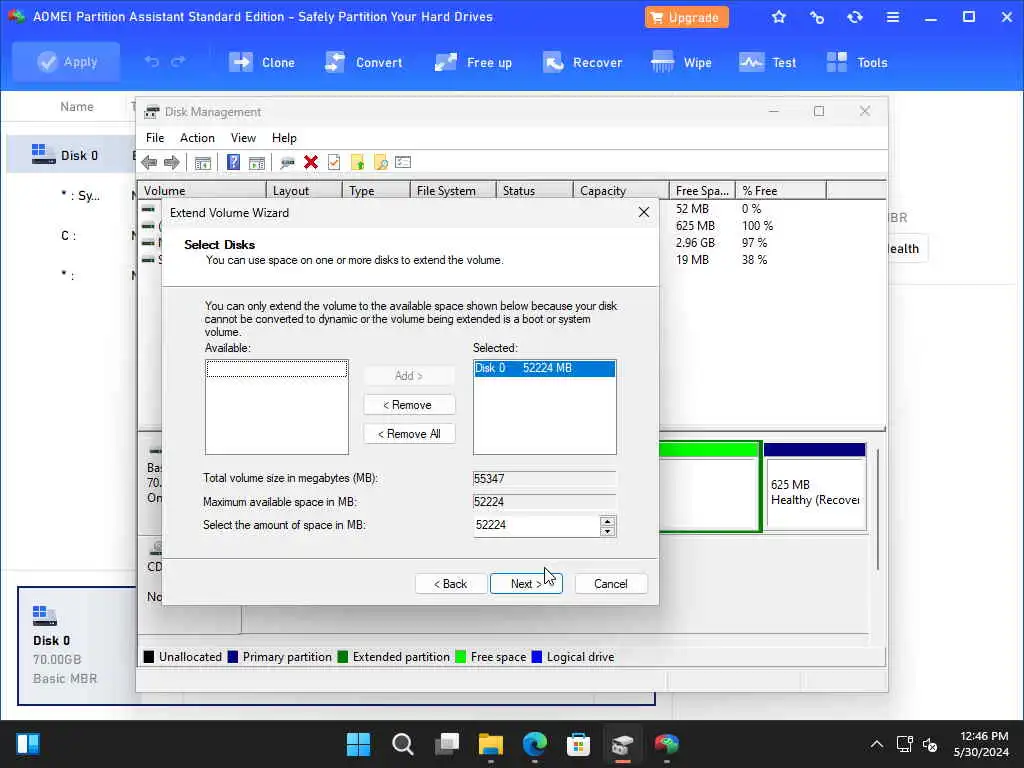Click the Properties checkmark icon in toolbar
This screenshot has height=768, width=1024.
(334, 162)
